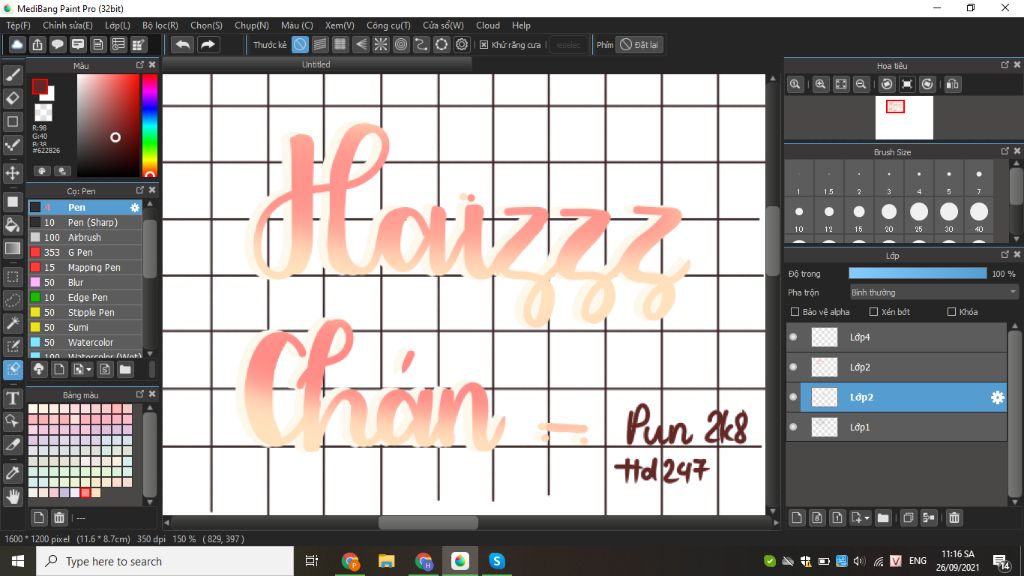Open Tệp(F) menu

click(18, 25)
